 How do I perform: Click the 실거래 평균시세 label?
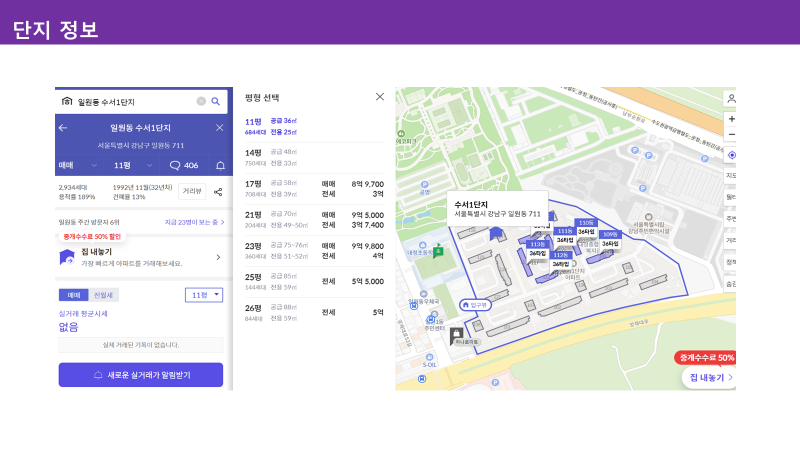pyautogui.click(x=83, y=314)
